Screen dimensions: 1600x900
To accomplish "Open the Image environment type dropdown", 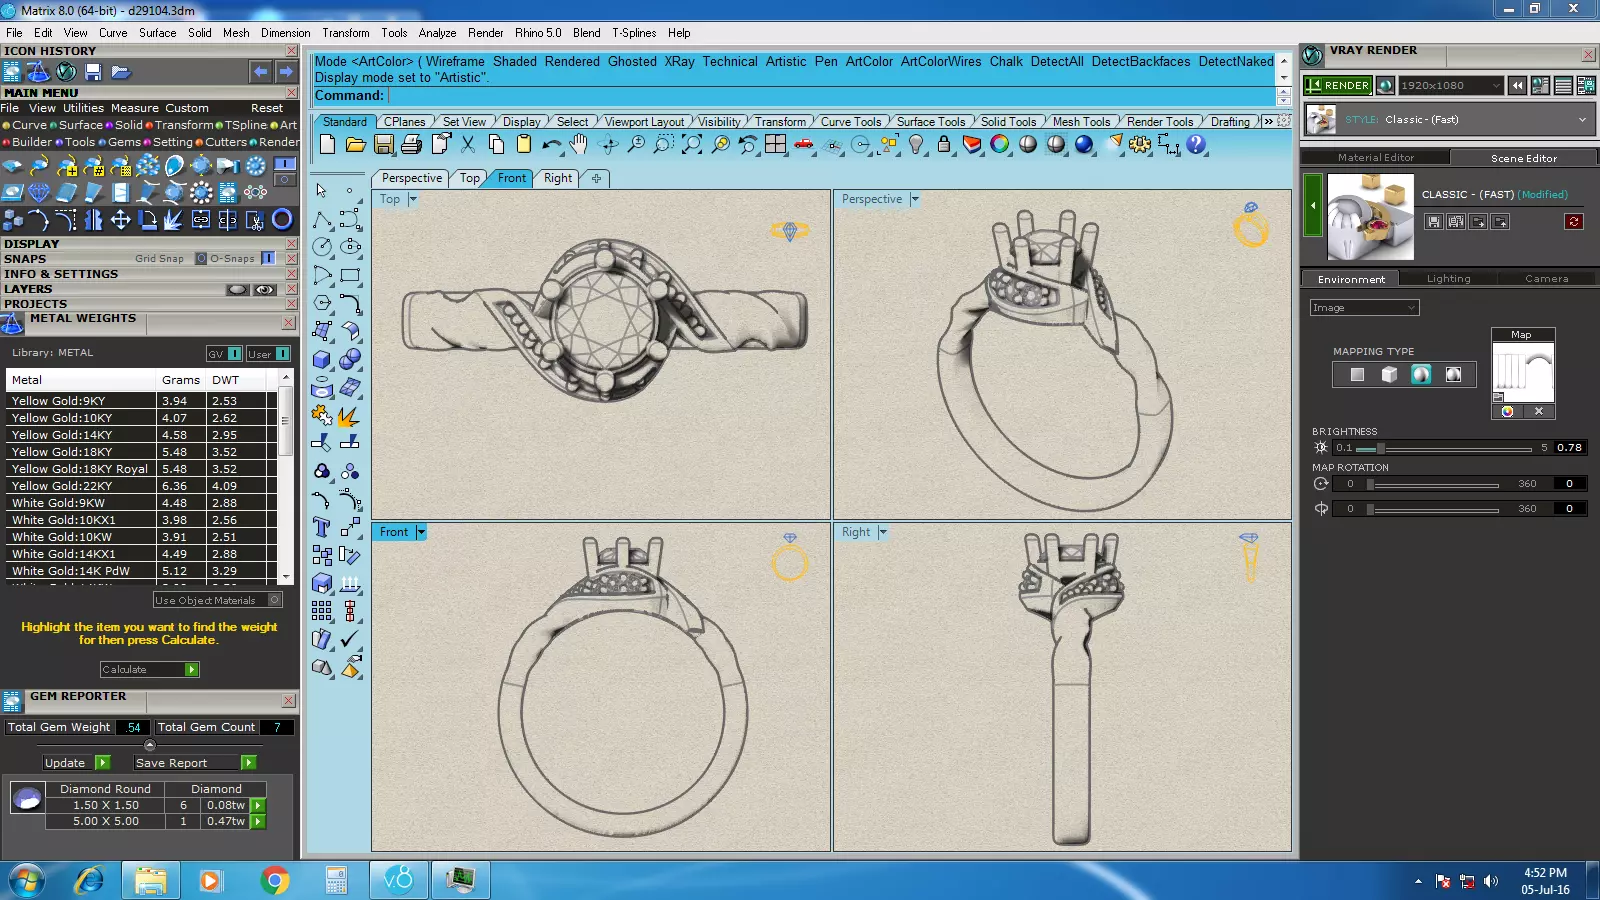I will click(x=1364, y=308).
